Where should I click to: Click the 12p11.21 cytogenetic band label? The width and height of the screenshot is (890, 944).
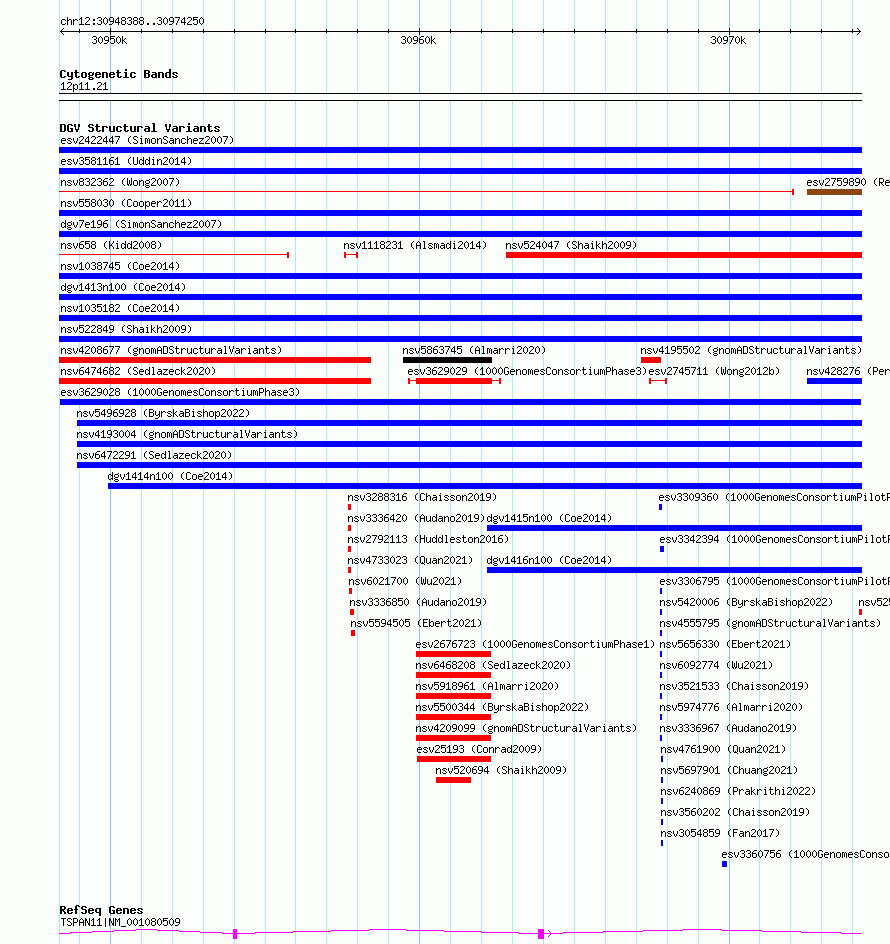(x=84, y=87)
